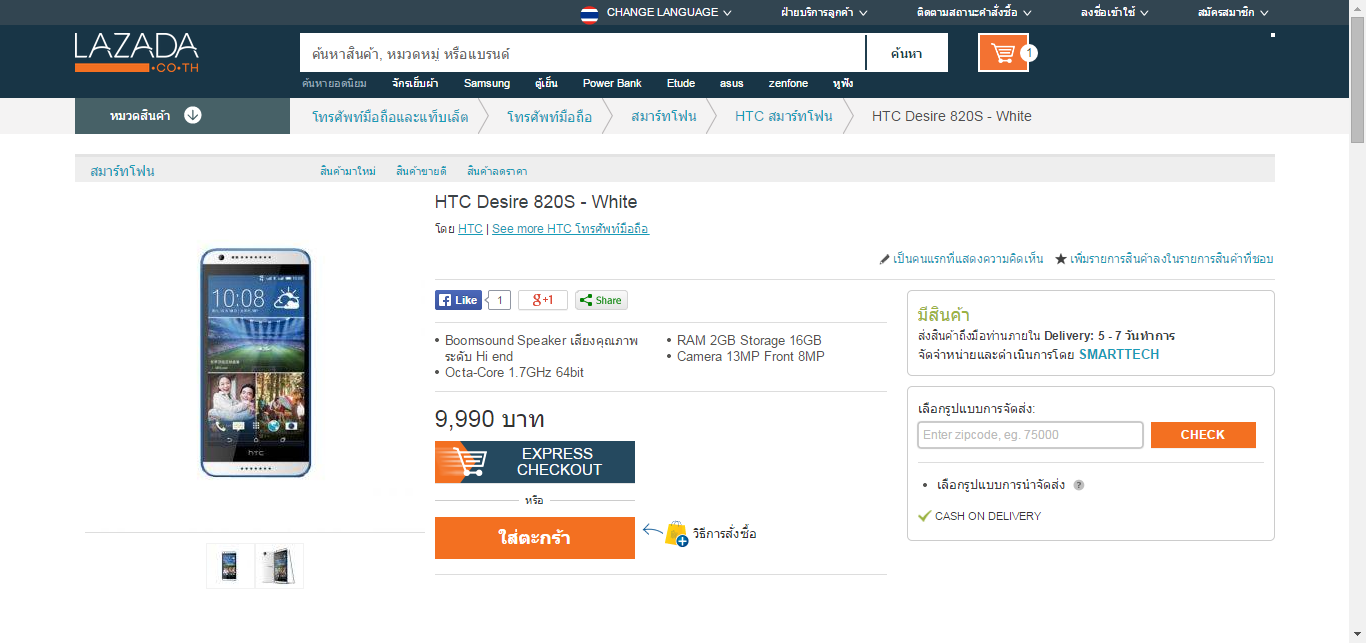Click the green Share button
Image resolution: width=1366 pixels, height=643 pixels.
601,300
